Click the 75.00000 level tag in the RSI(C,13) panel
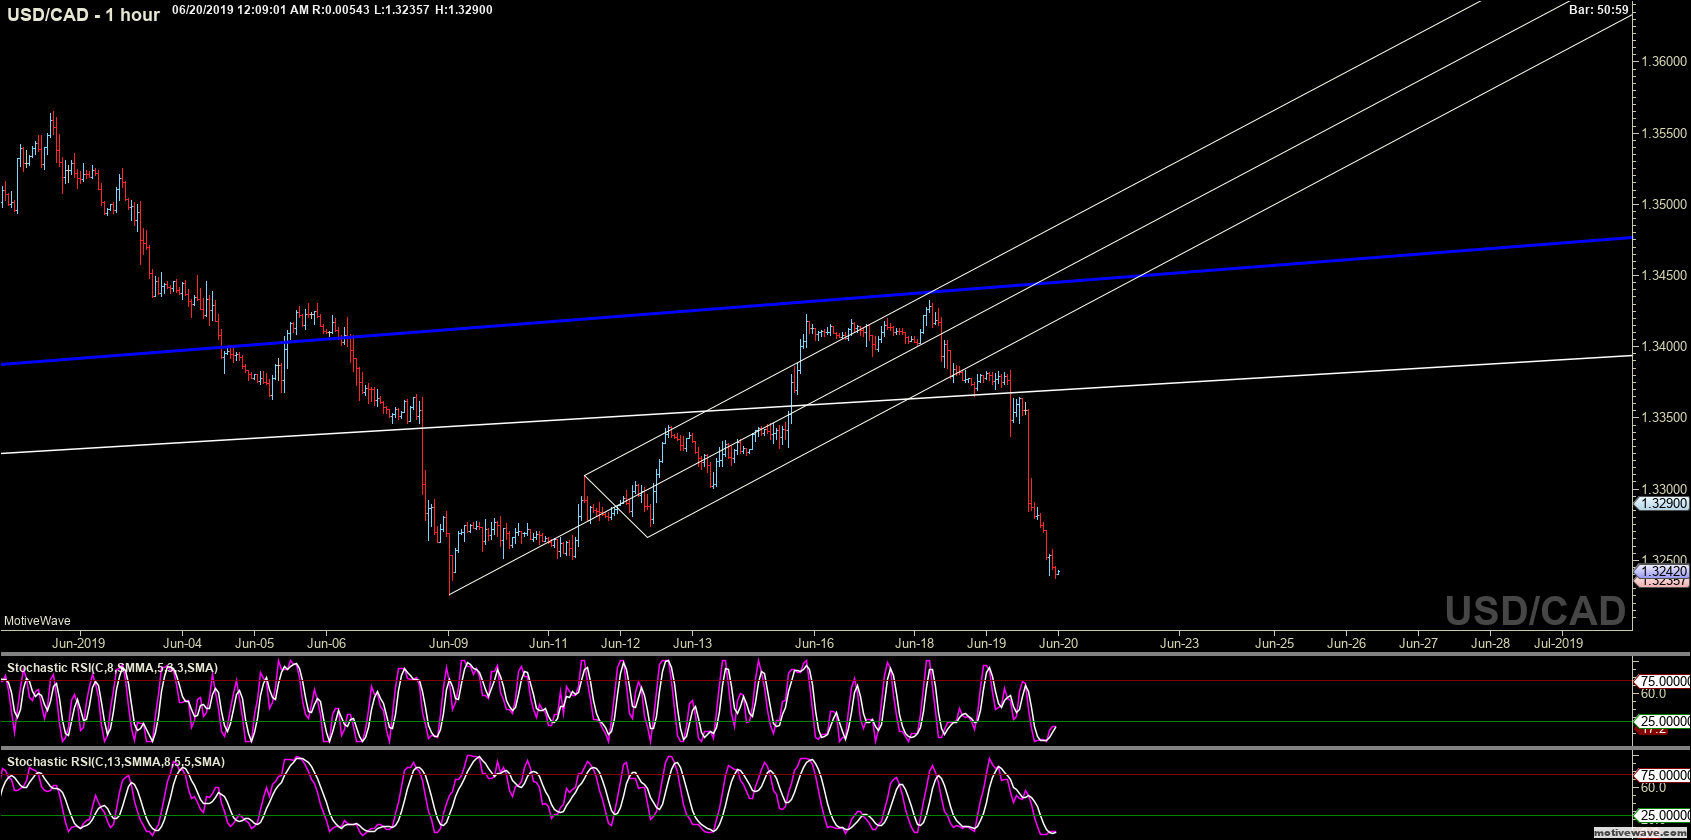 pyautogui.click(x=1662, y=775)
